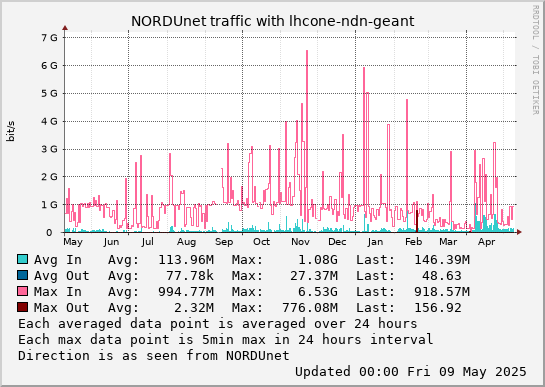
Task: Click the '1 G' y-axis label
Action: [49, 204]
